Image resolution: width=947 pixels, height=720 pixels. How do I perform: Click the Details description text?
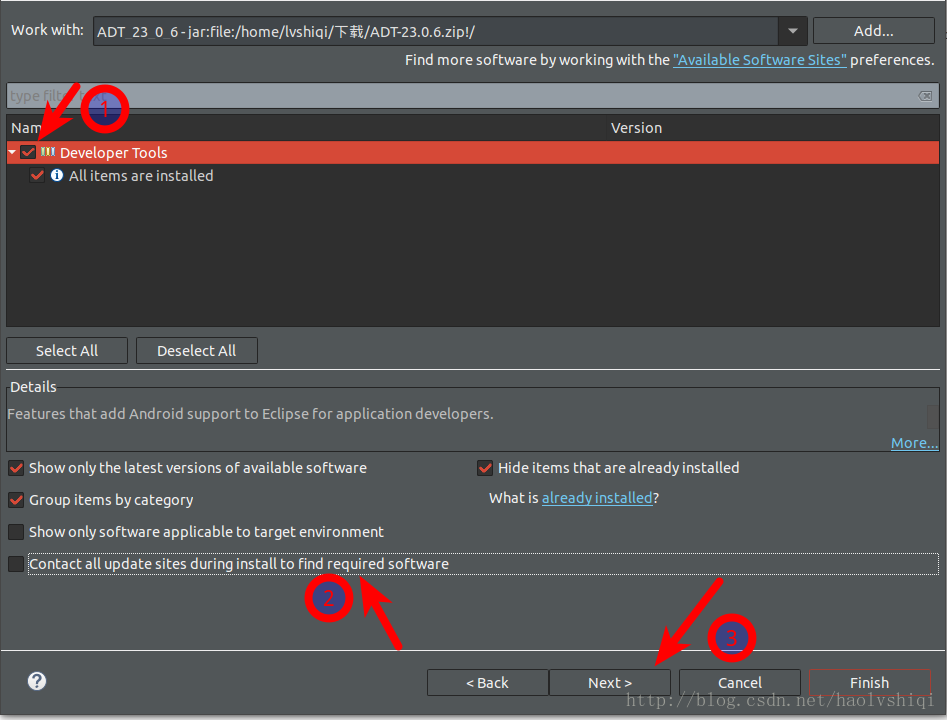pyautogui.click(x=250, y=414)
